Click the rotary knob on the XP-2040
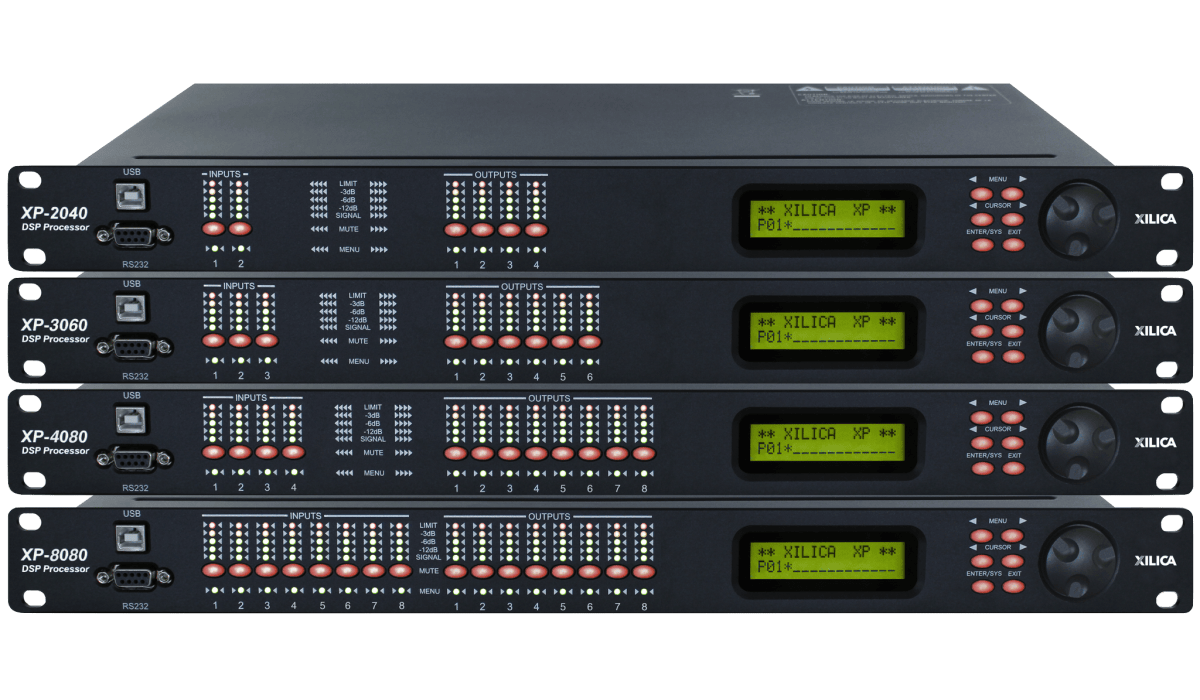Viewport: 1200px width, 700px height. coord(1079,219)
